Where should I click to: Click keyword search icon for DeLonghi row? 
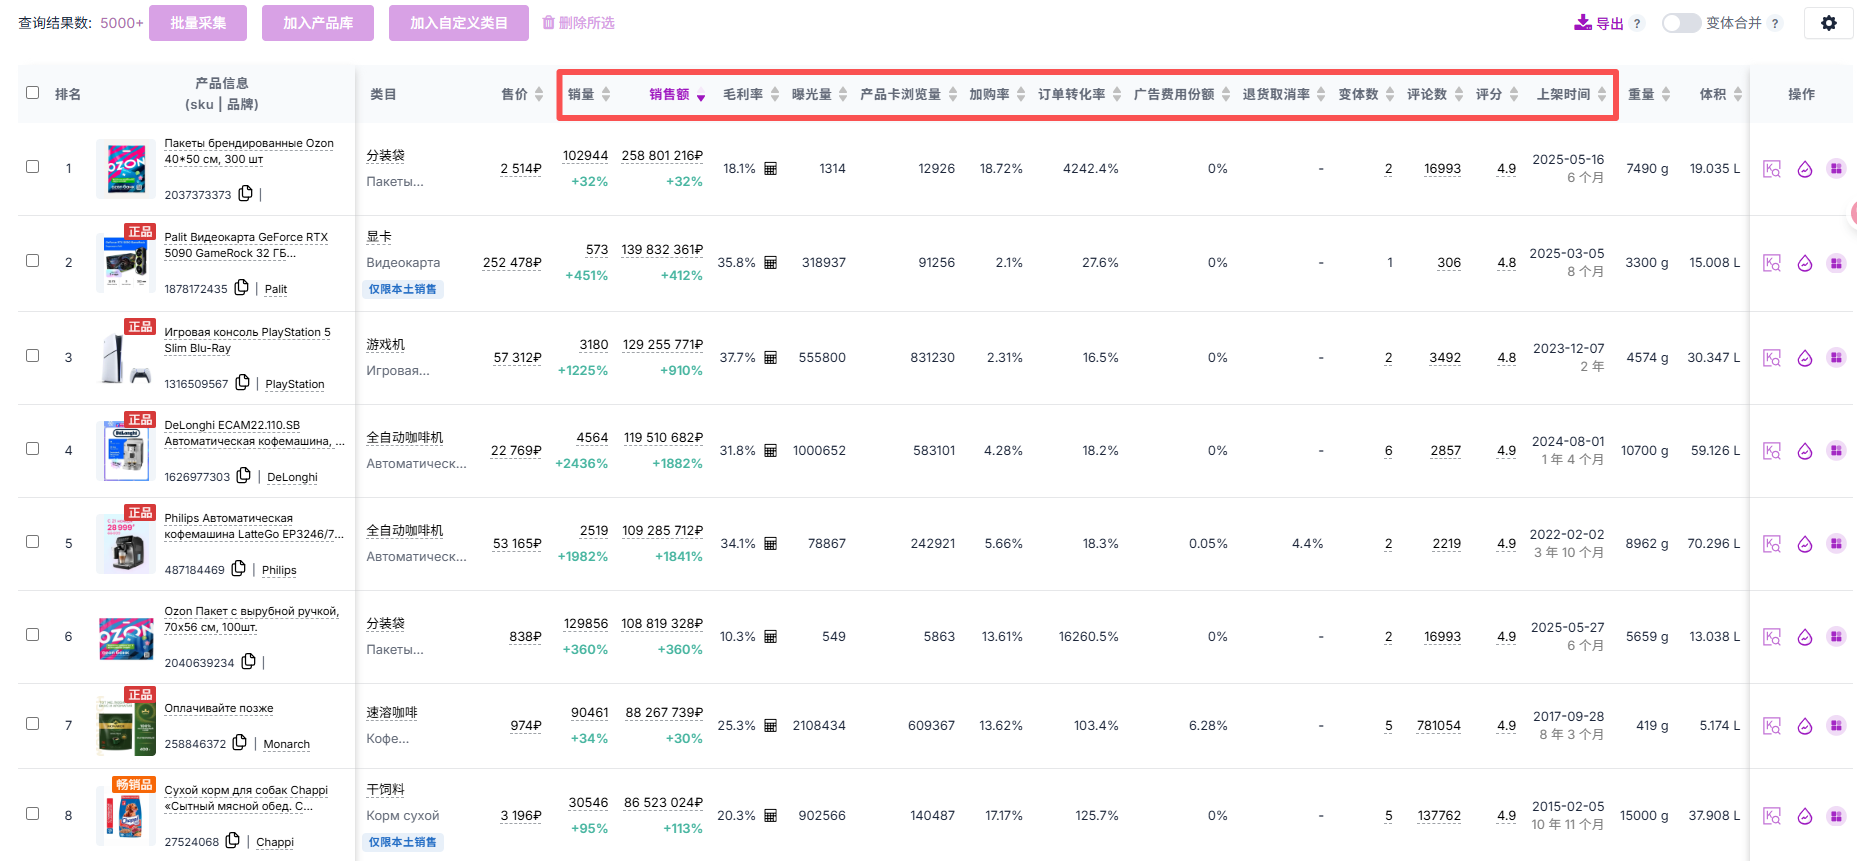click(1771, 451)
